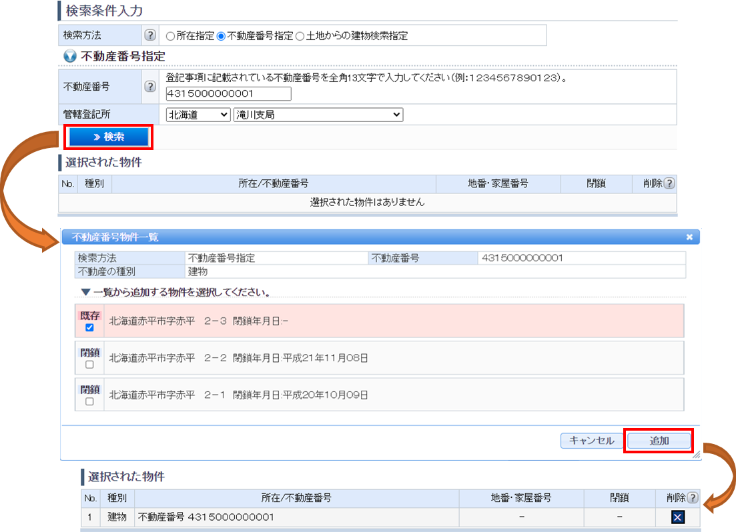The image size is (736, 532).
Task: Click the 不動産番号 input field
Action: (227, 94)
